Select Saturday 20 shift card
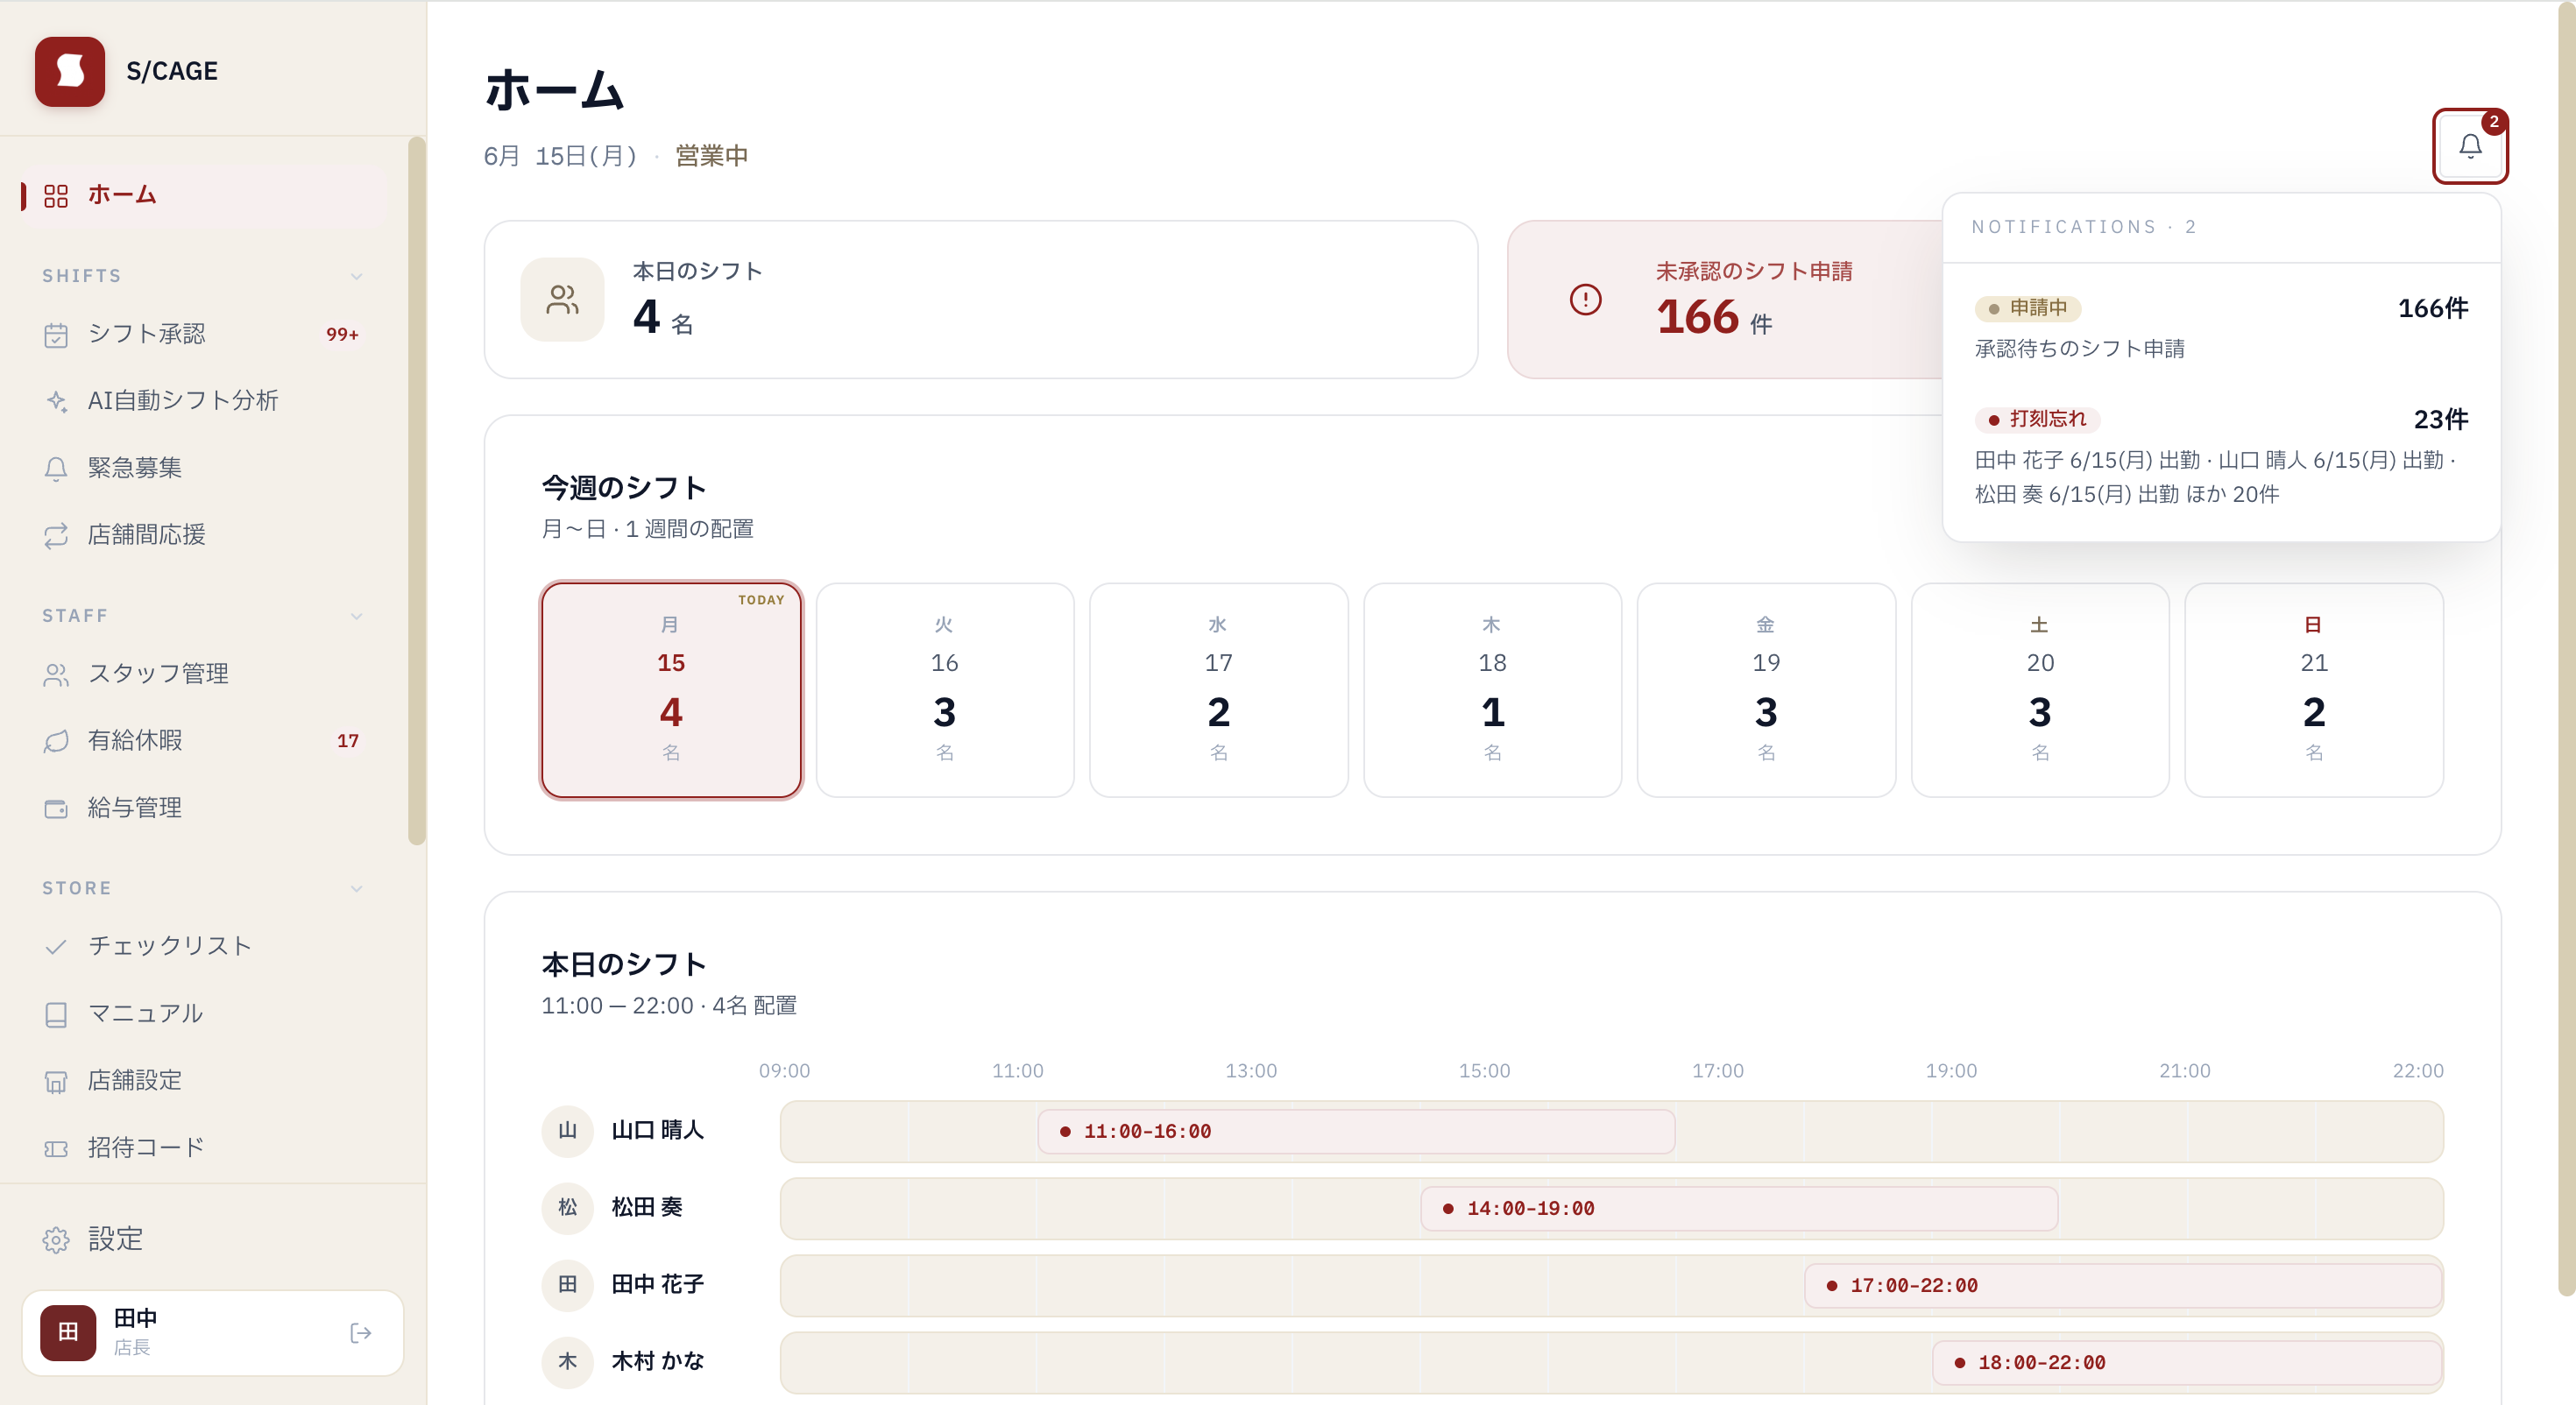The height and width of the screenshot is (1405, 2576). tap(2040, 690)
